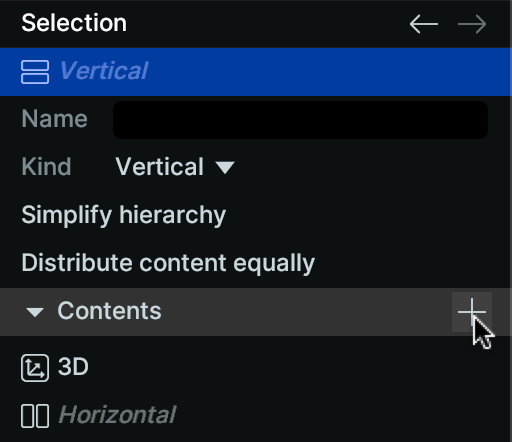Click the Selection panel title
This screenshot has width=512, height=442.
(74, 23)
